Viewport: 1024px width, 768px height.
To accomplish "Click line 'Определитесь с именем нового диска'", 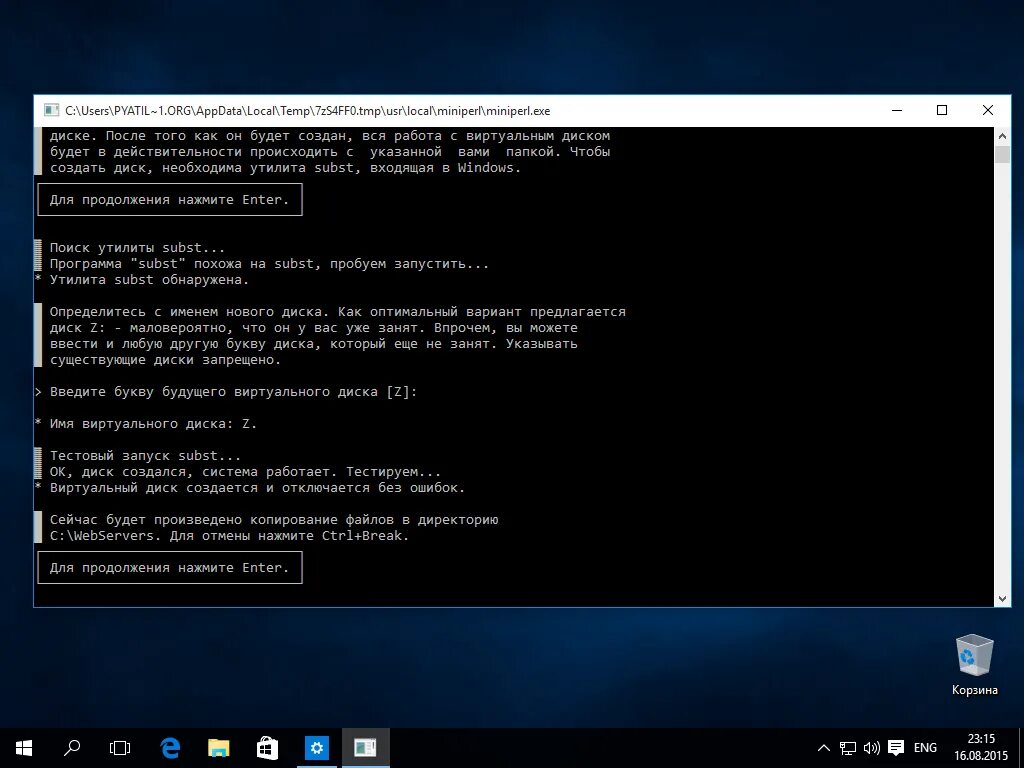I will click(x=185, y=312).
